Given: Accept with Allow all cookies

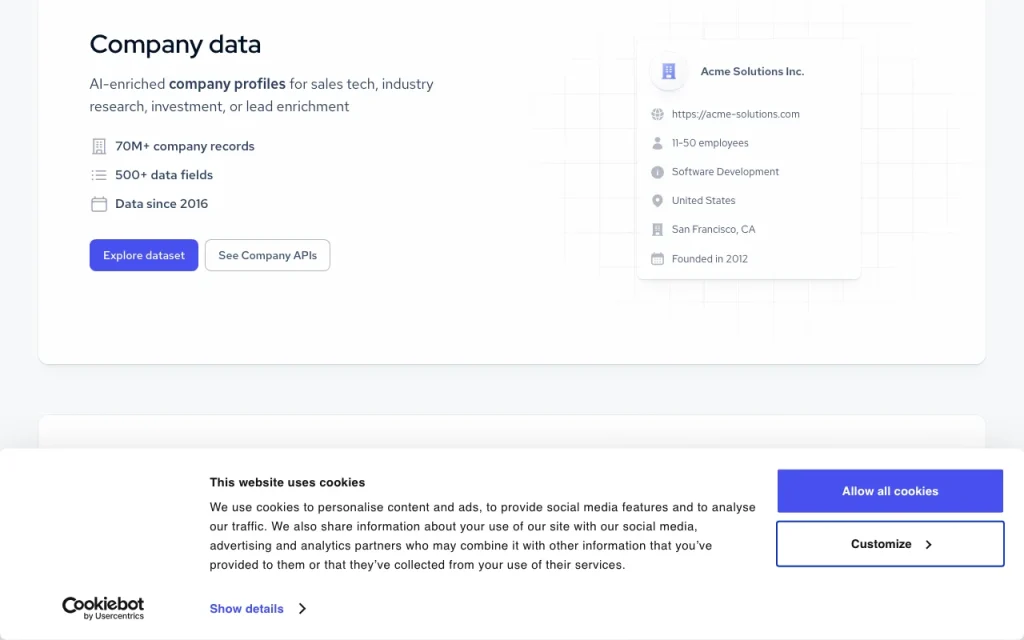Looking at the screenshot, I should coord(889,491).
